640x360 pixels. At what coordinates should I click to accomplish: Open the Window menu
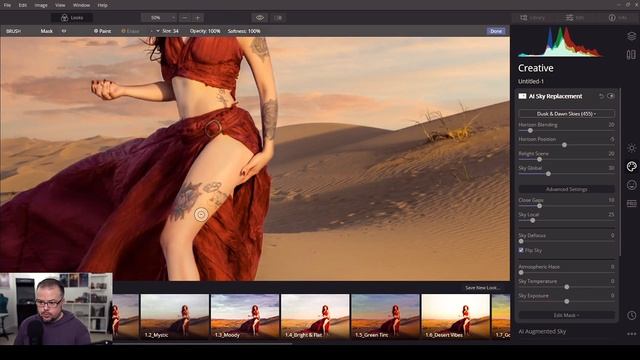(x=81, y=5)
